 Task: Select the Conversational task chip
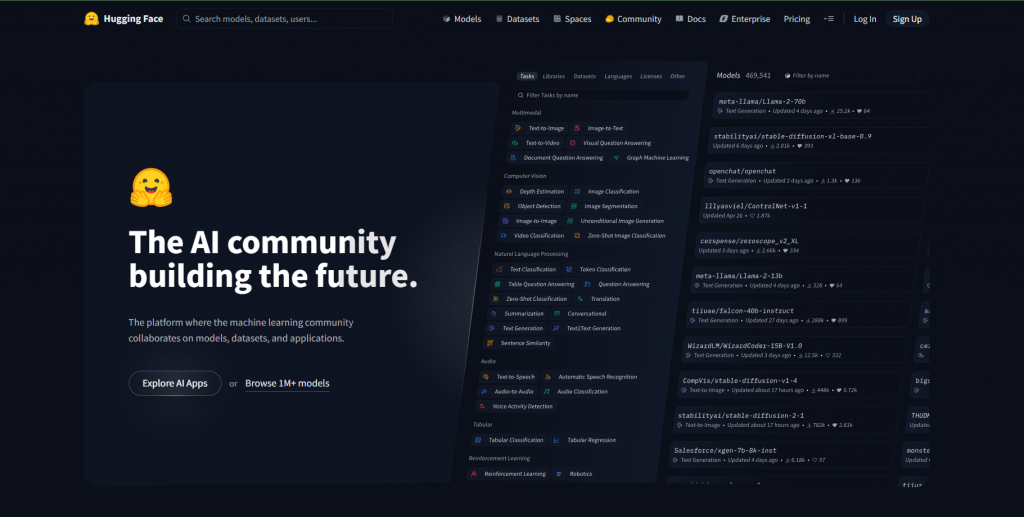581,314
